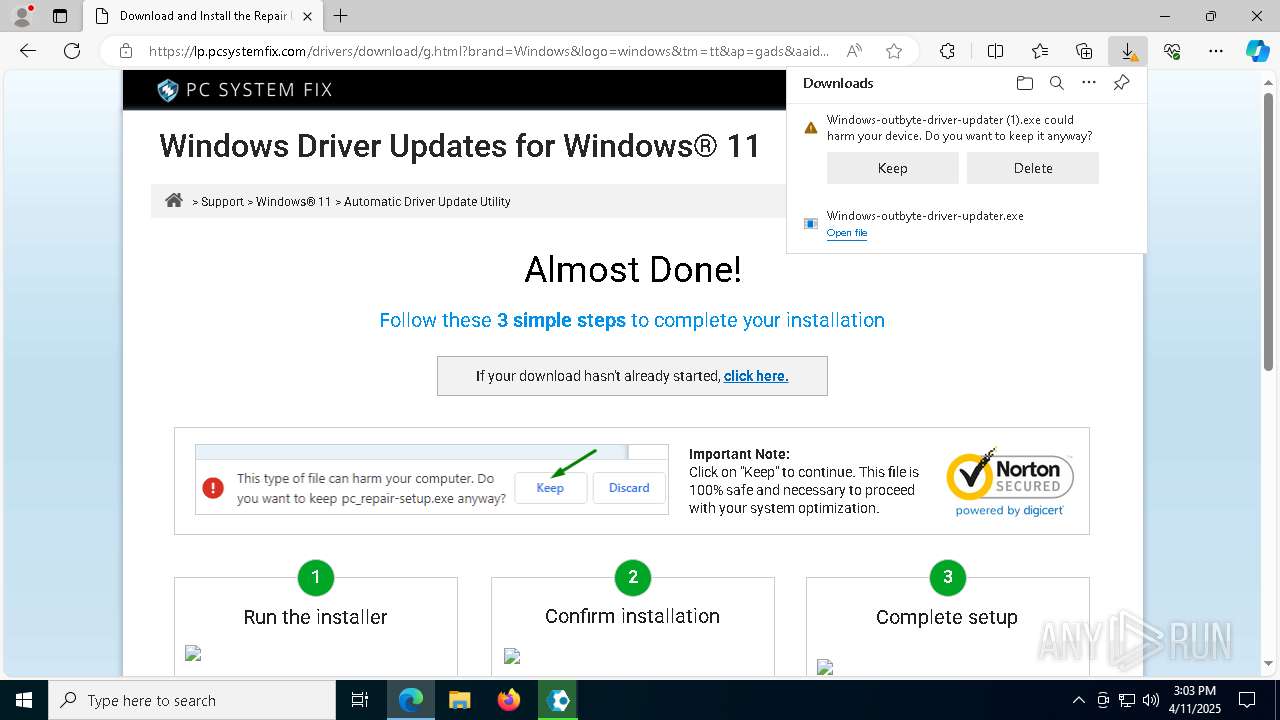This screenshot has width=1280, height=720.
Task: Open the Copilot sidebar icon
Action: [x=1258, y=51]
